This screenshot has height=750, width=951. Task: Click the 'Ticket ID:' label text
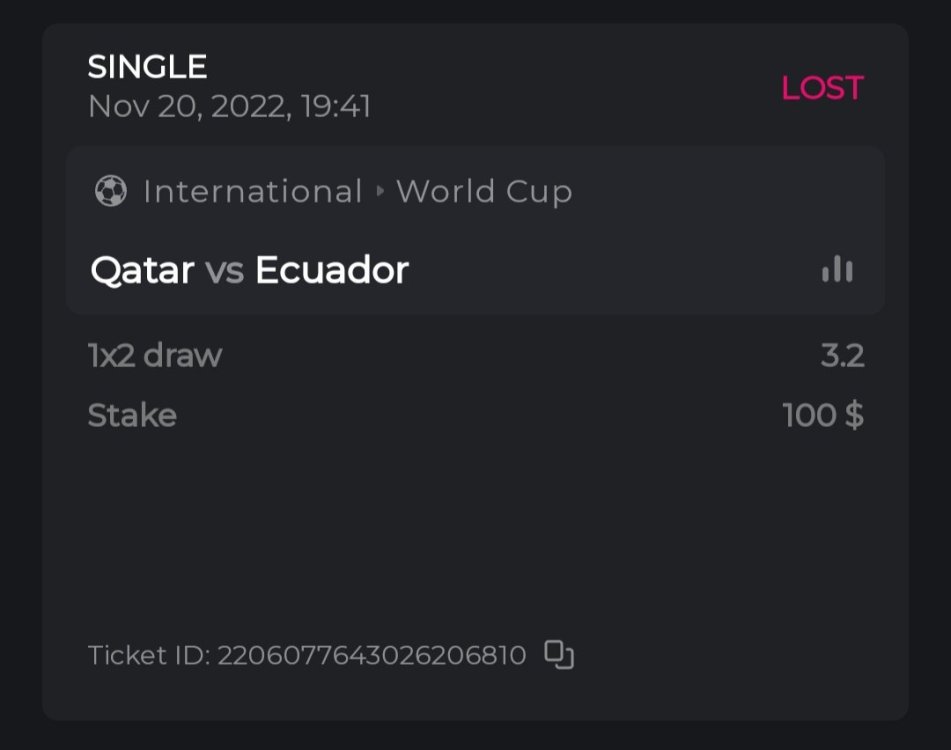click(148, 656)
